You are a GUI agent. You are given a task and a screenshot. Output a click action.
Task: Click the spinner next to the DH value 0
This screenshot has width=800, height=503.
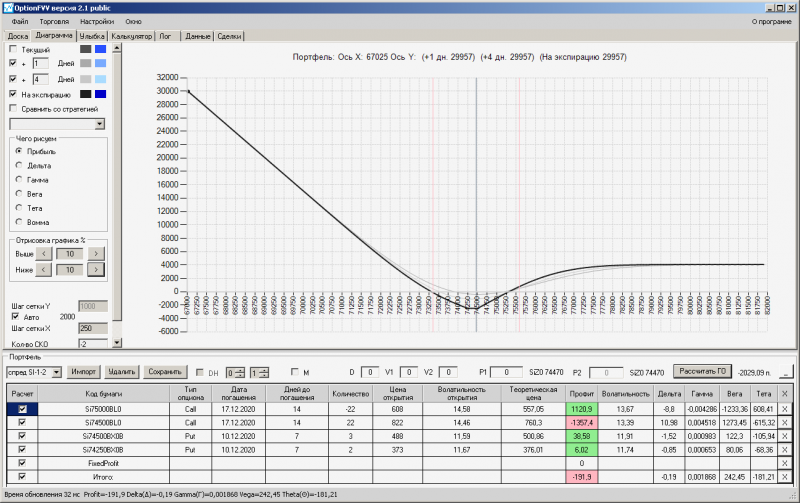coord(240,373)
